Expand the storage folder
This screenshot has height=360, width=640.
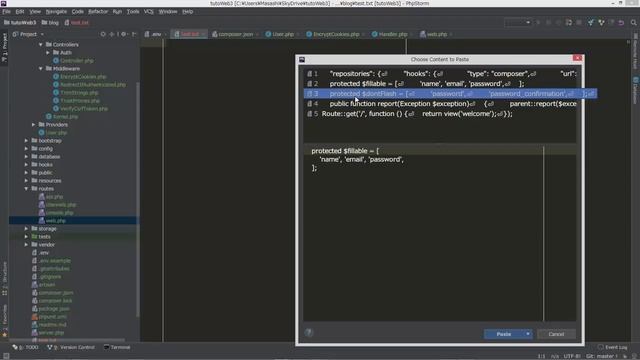point(26,229)
